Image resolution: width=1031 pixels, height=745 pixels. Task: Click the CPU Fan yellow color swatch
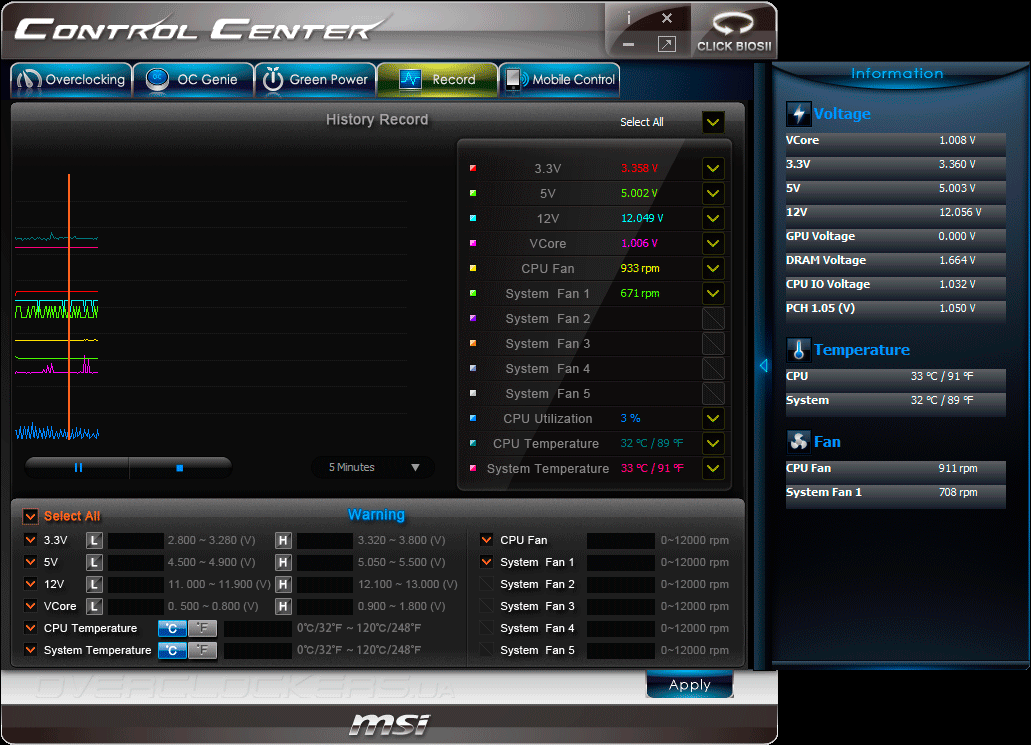[x=473, y=268]
